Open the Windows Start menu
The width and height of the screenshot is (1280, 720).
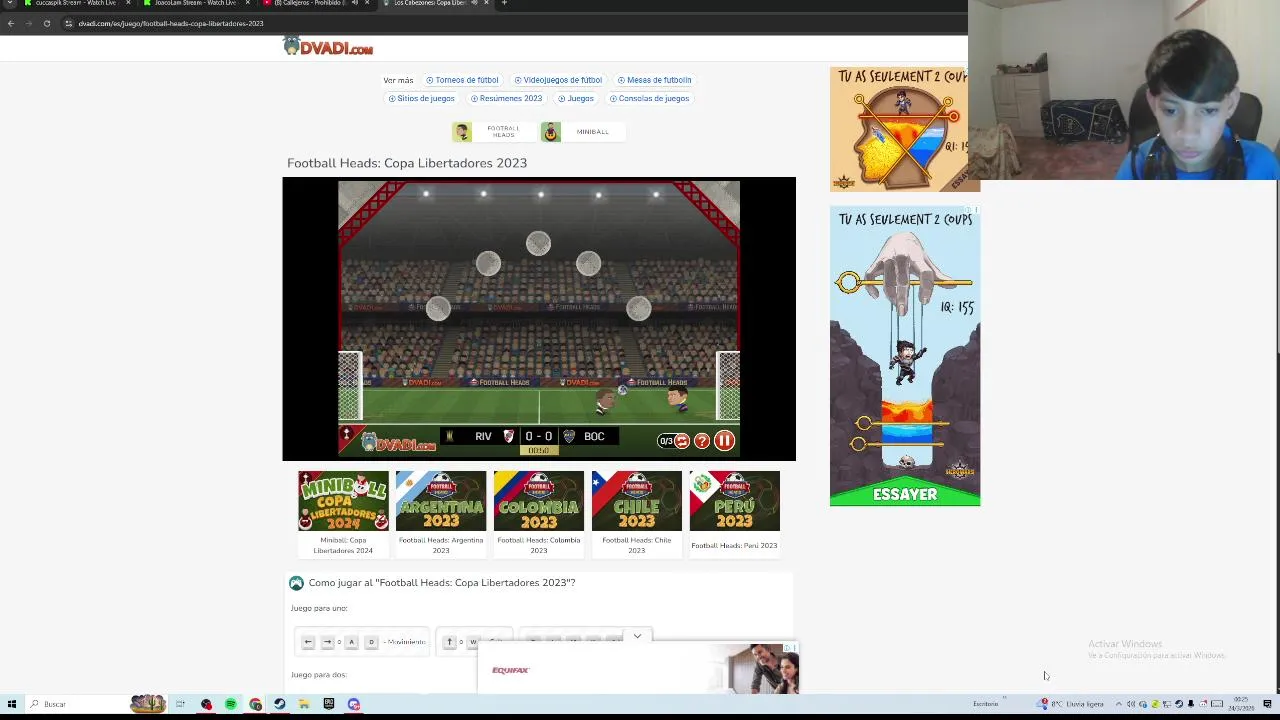12,704
